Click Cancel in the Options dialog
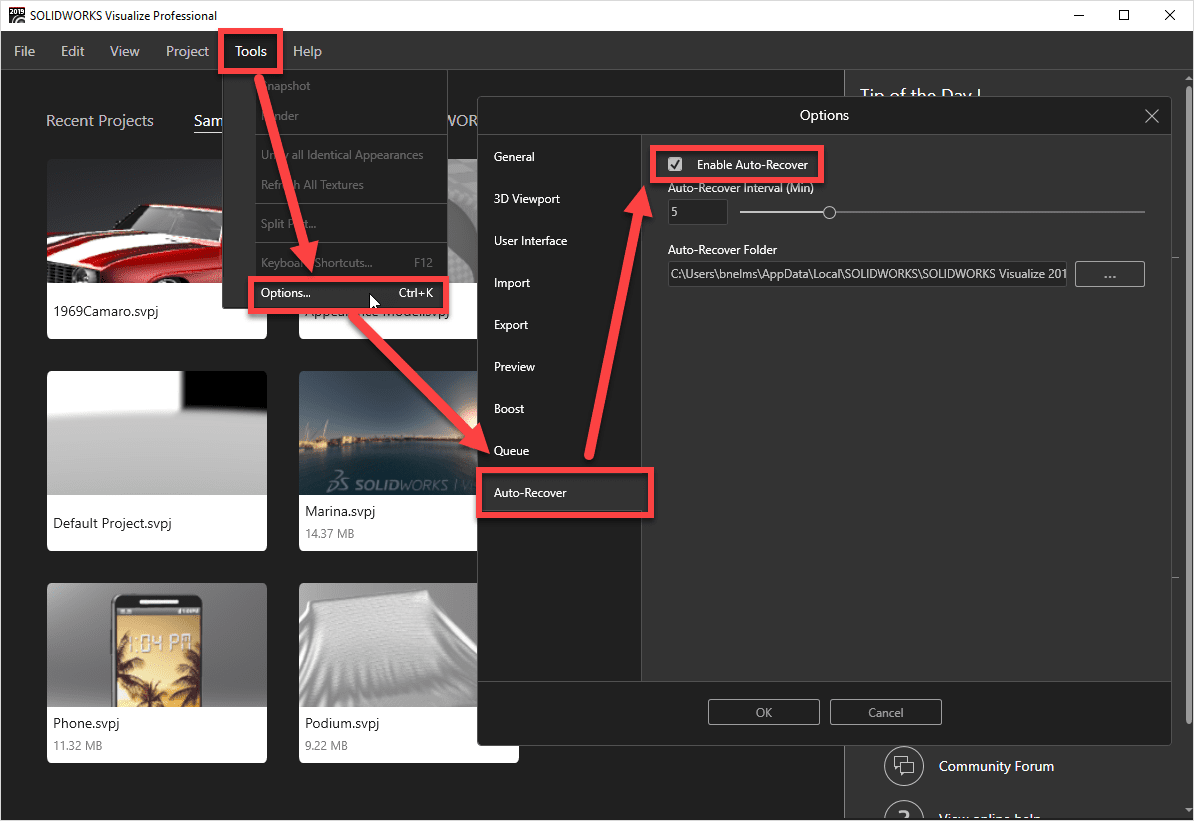1194x821 pixels. click(x=886, y=712)
